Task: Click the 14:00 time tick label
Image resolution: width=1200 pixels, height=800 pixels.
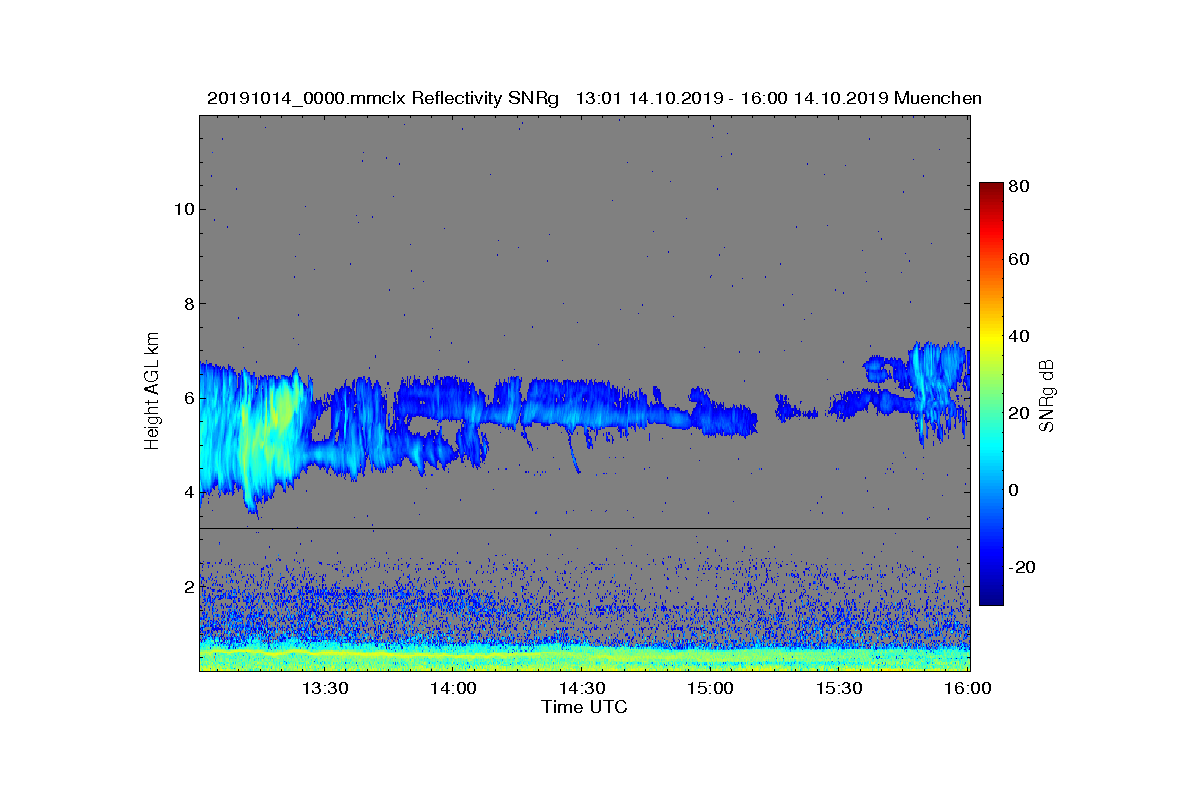Action: pyautogui.click(x=453, y=688)
